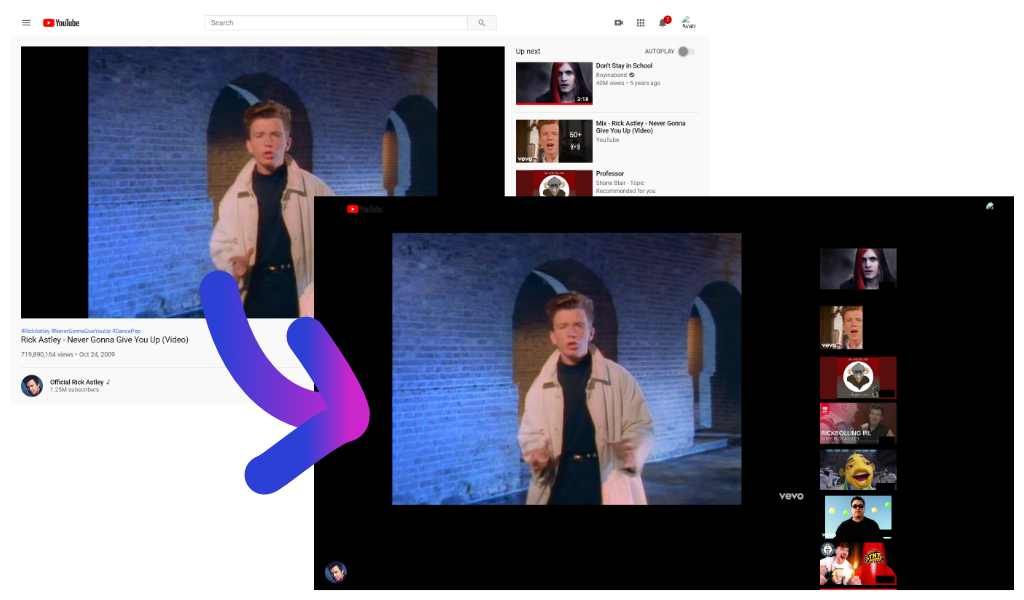Open "Rickrolling IRL" thumbnail in dark window
Screen dimensions: 1024x600
[858, 423]
